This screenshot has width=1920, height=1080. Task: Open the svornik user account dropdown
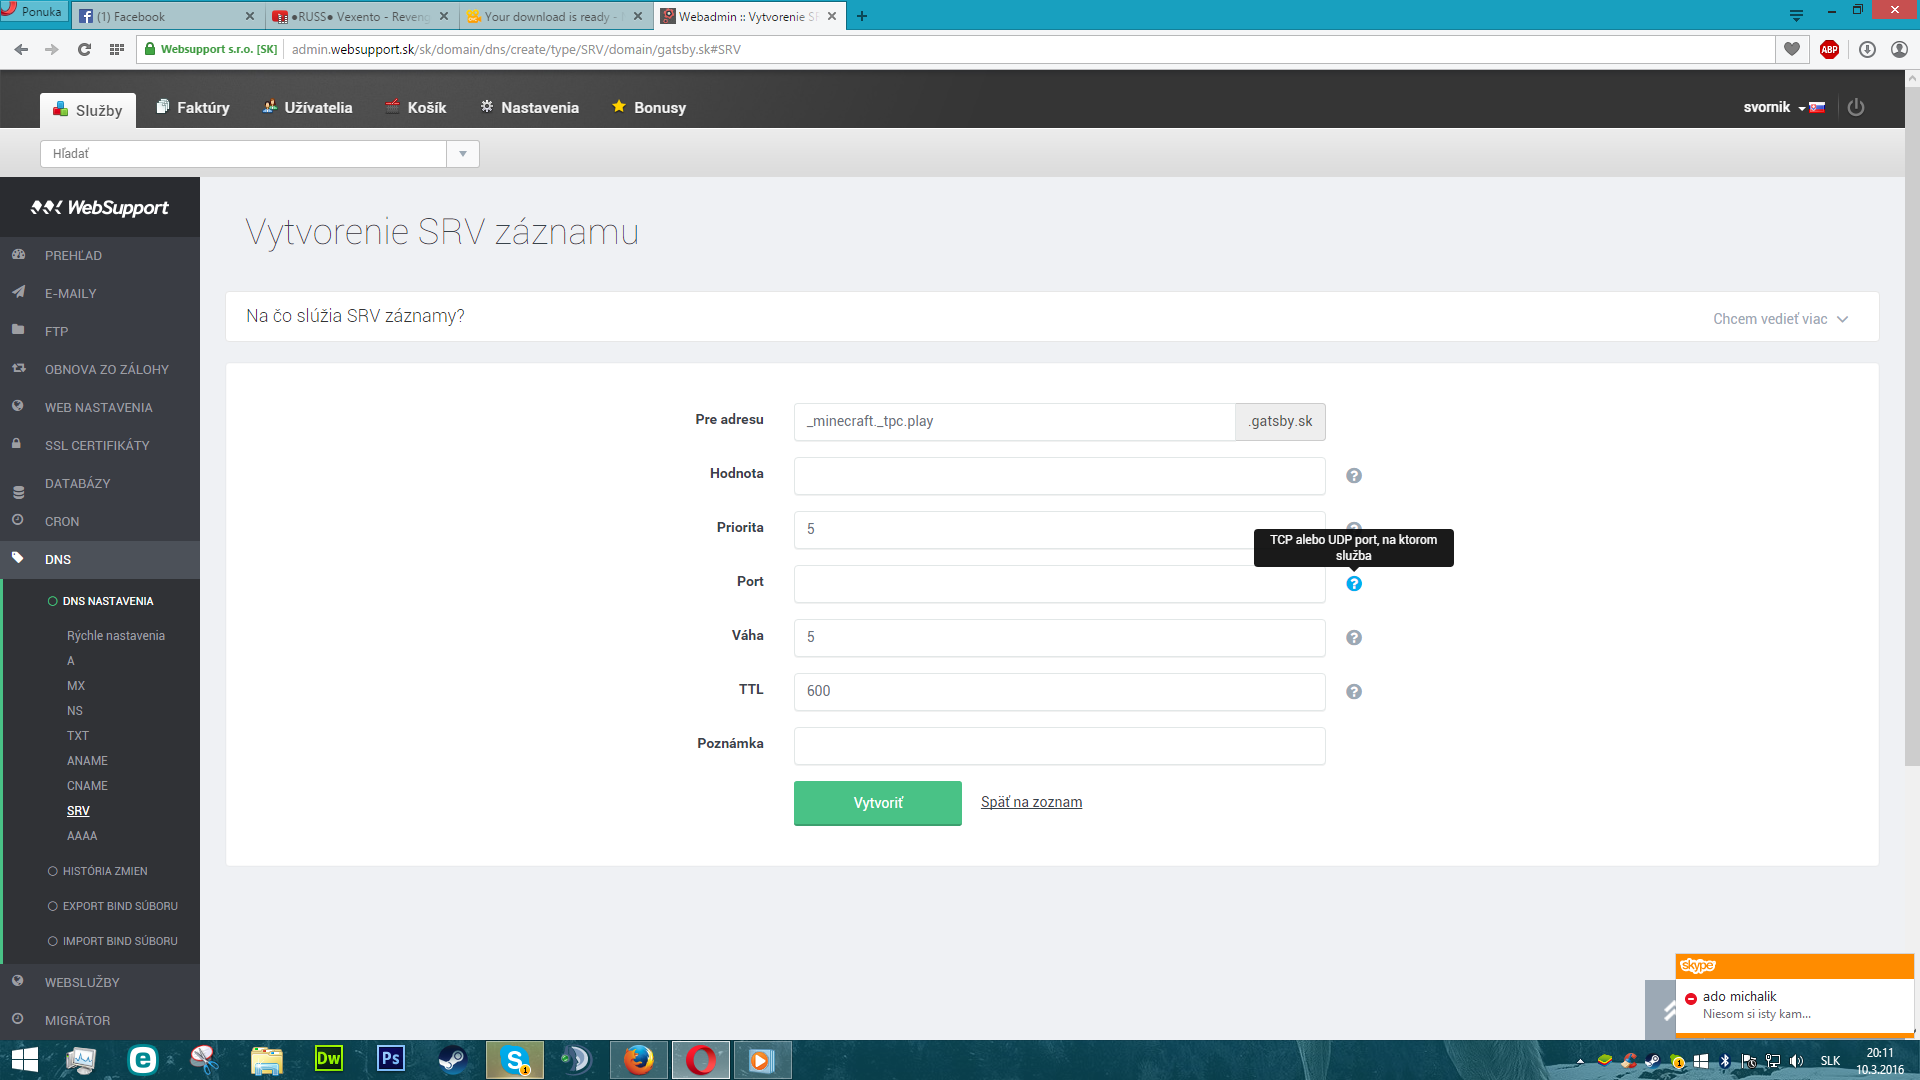1774,107
